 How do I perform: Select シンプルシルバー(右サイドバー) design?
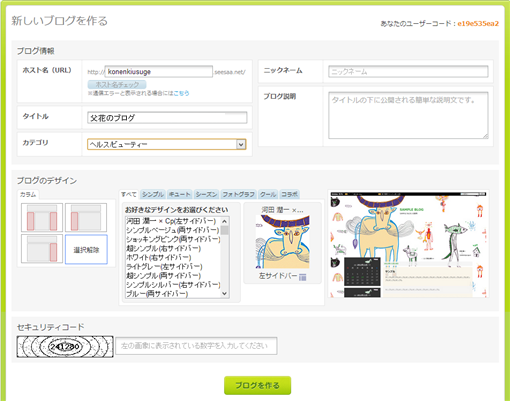tap(173, 285)
